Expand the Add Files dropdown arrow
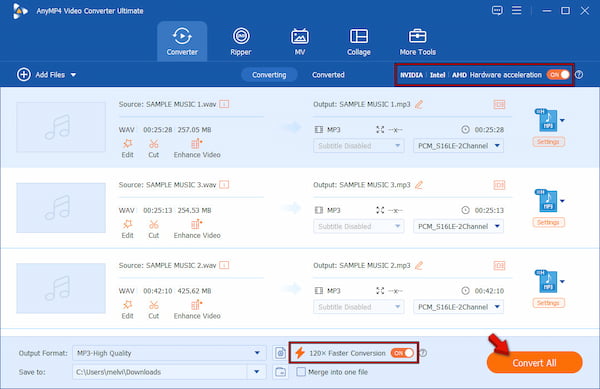This screenshot has width=600, height=389. 73,75
